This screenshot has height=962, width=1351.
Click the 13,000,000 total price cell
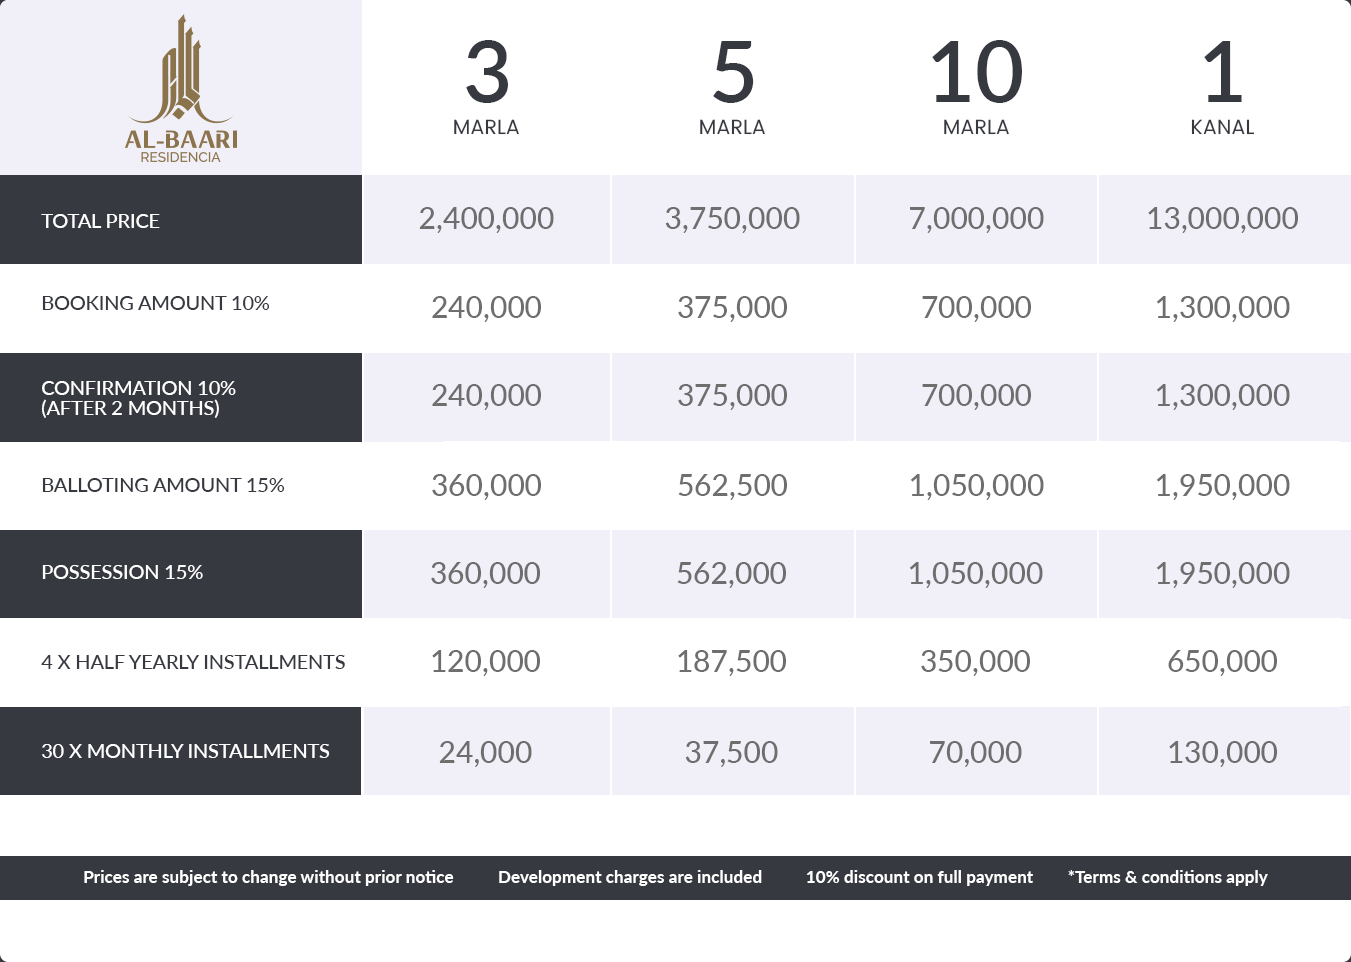coord(1222,219)
